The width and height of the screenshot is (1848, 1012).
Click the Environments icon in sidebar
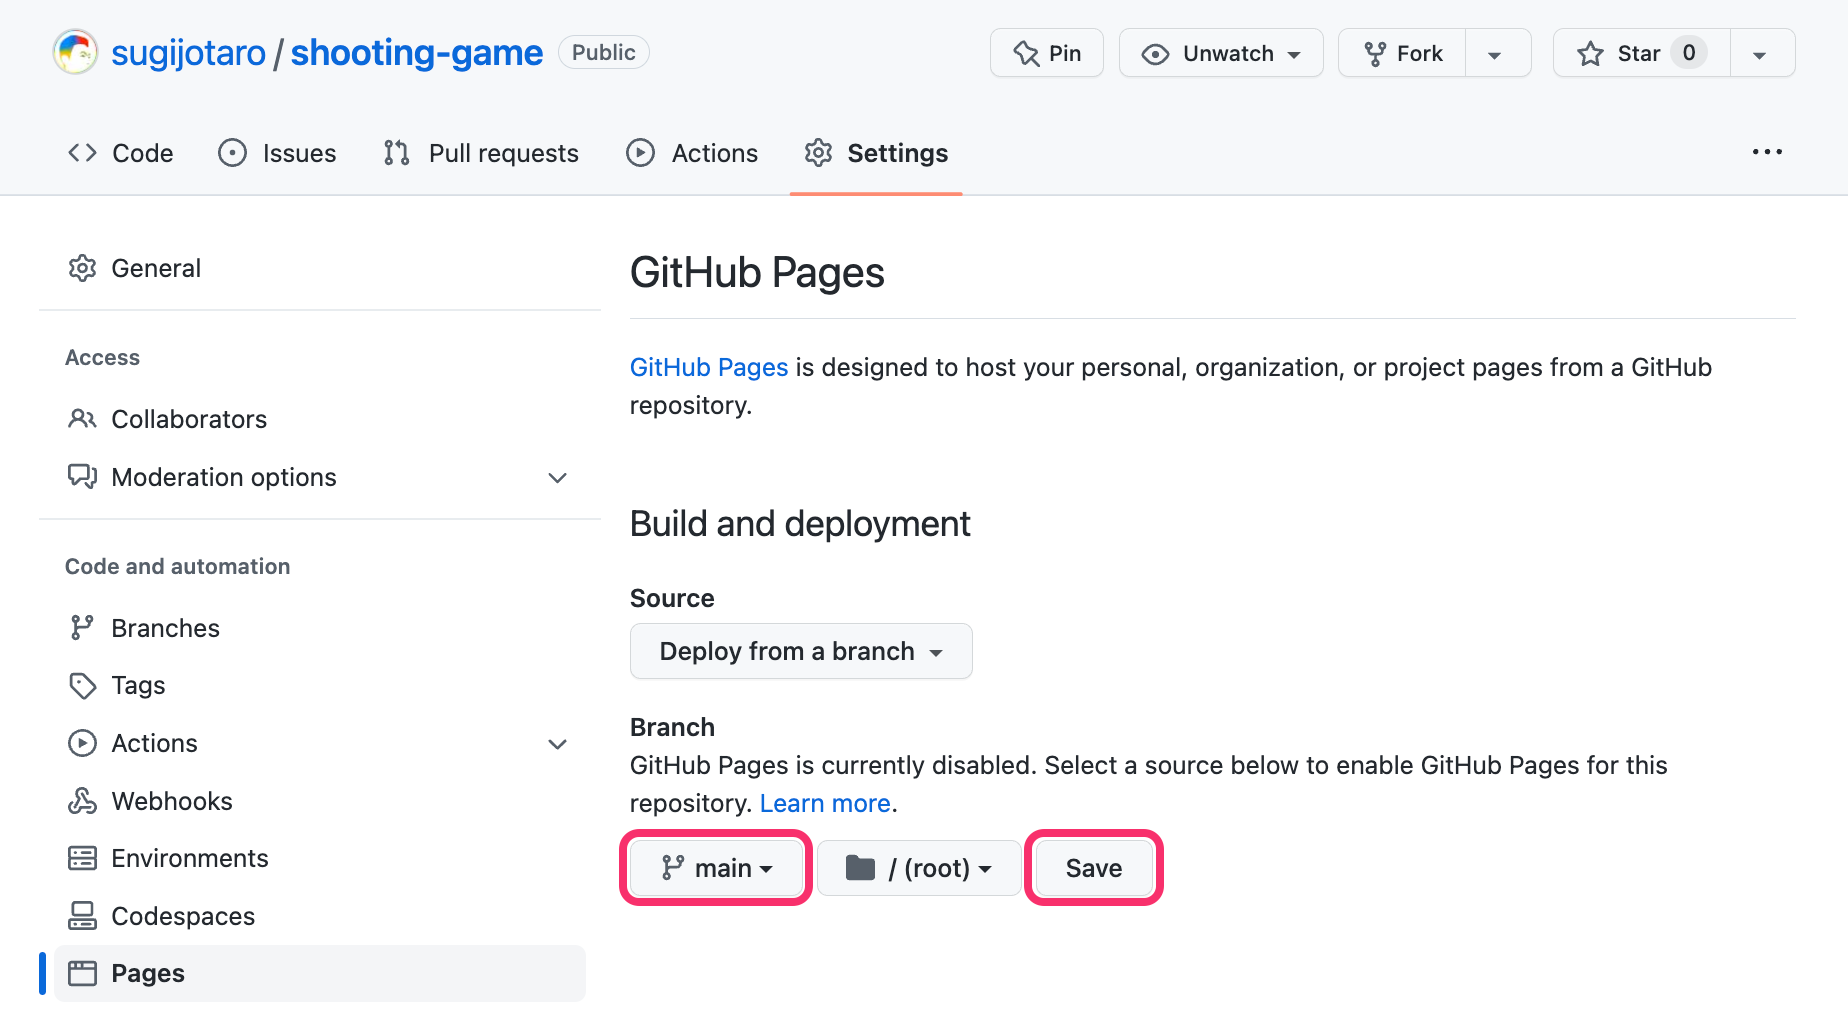click(82, 857)
